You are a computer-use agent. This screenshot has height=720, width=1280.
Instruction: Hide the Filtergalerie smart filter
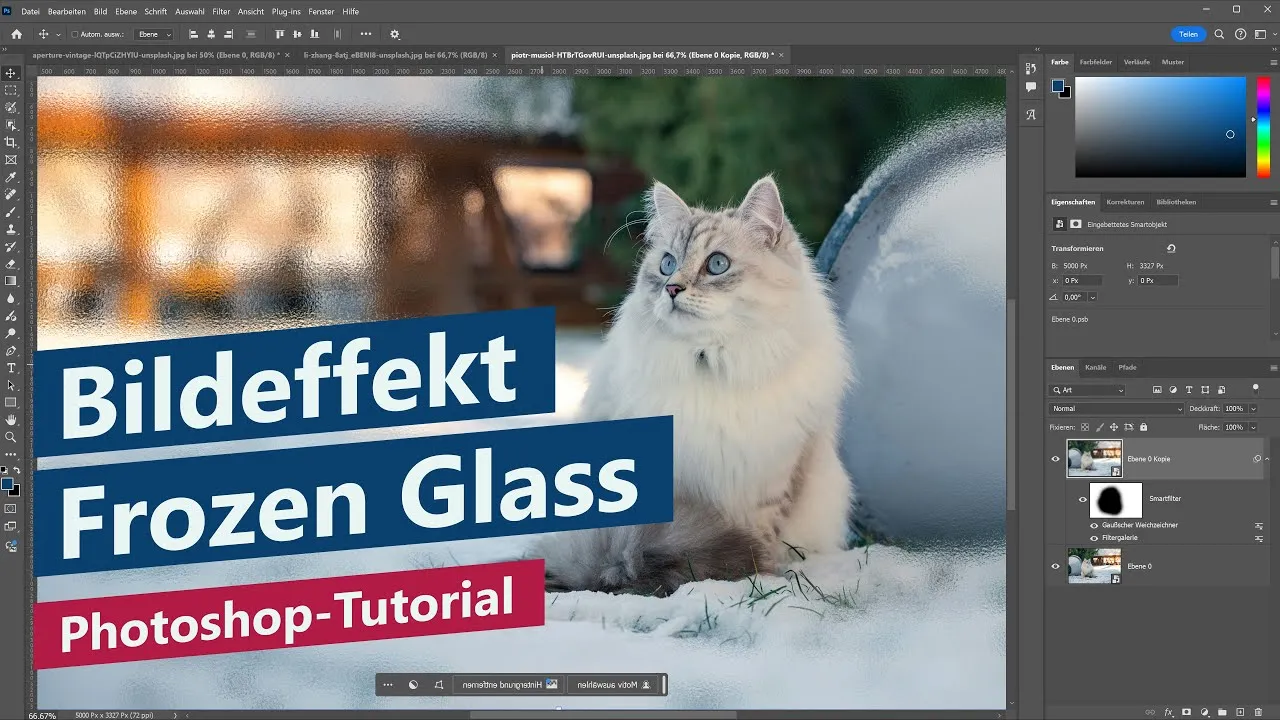pos(1094,537)
